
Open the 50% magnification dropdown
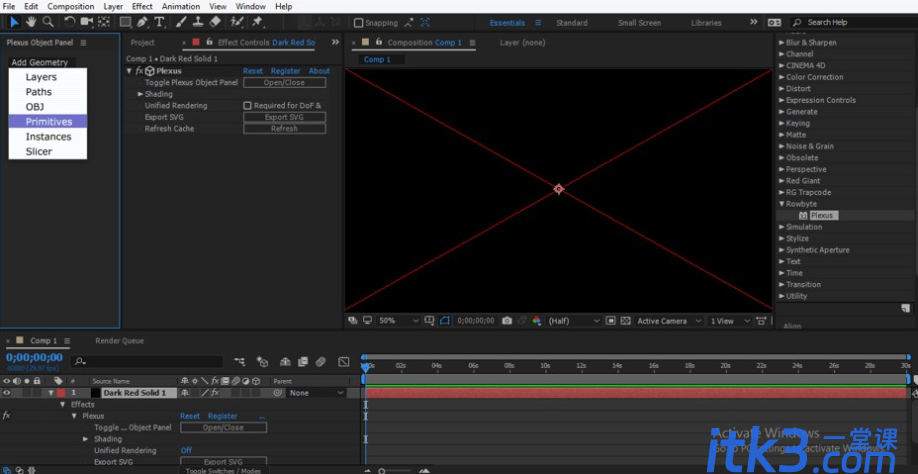tap(400, 321)
